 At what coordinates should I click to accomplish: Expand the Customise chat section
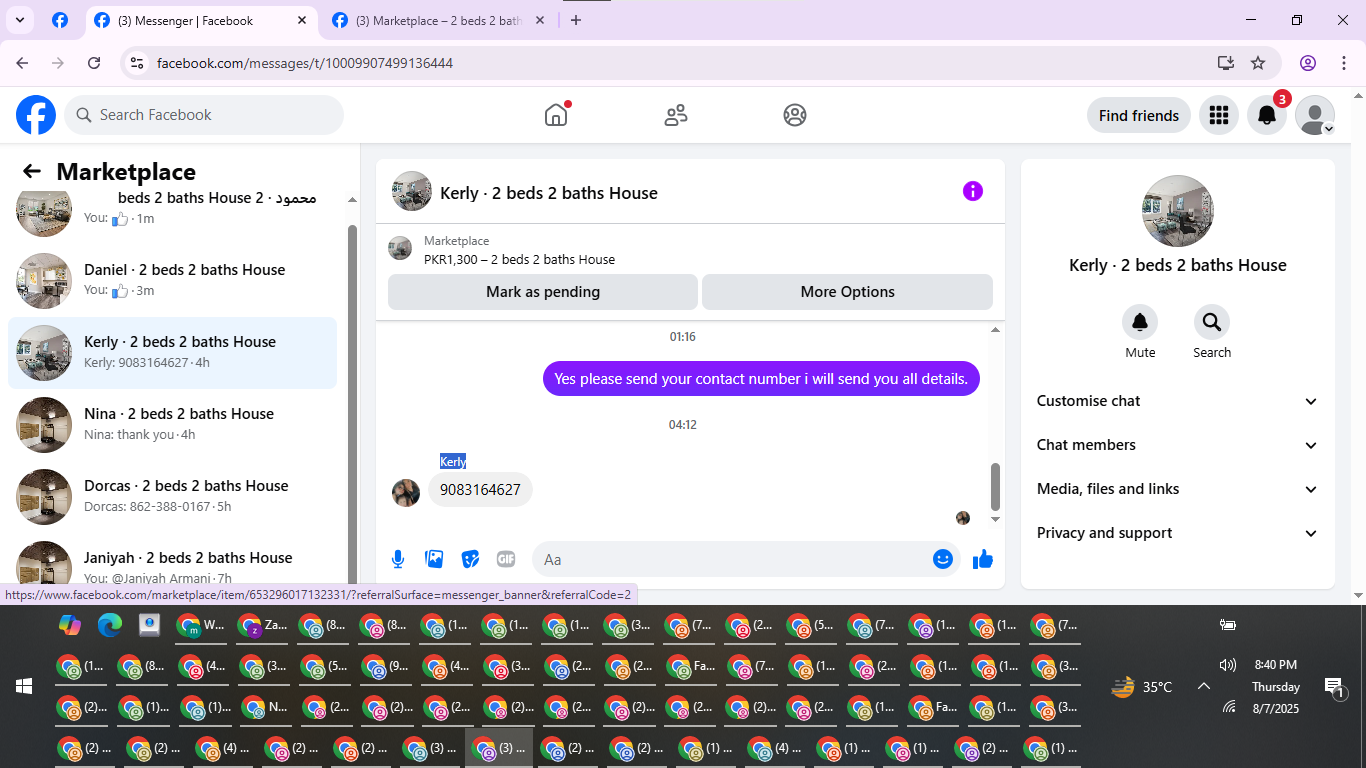[1178, 401]
